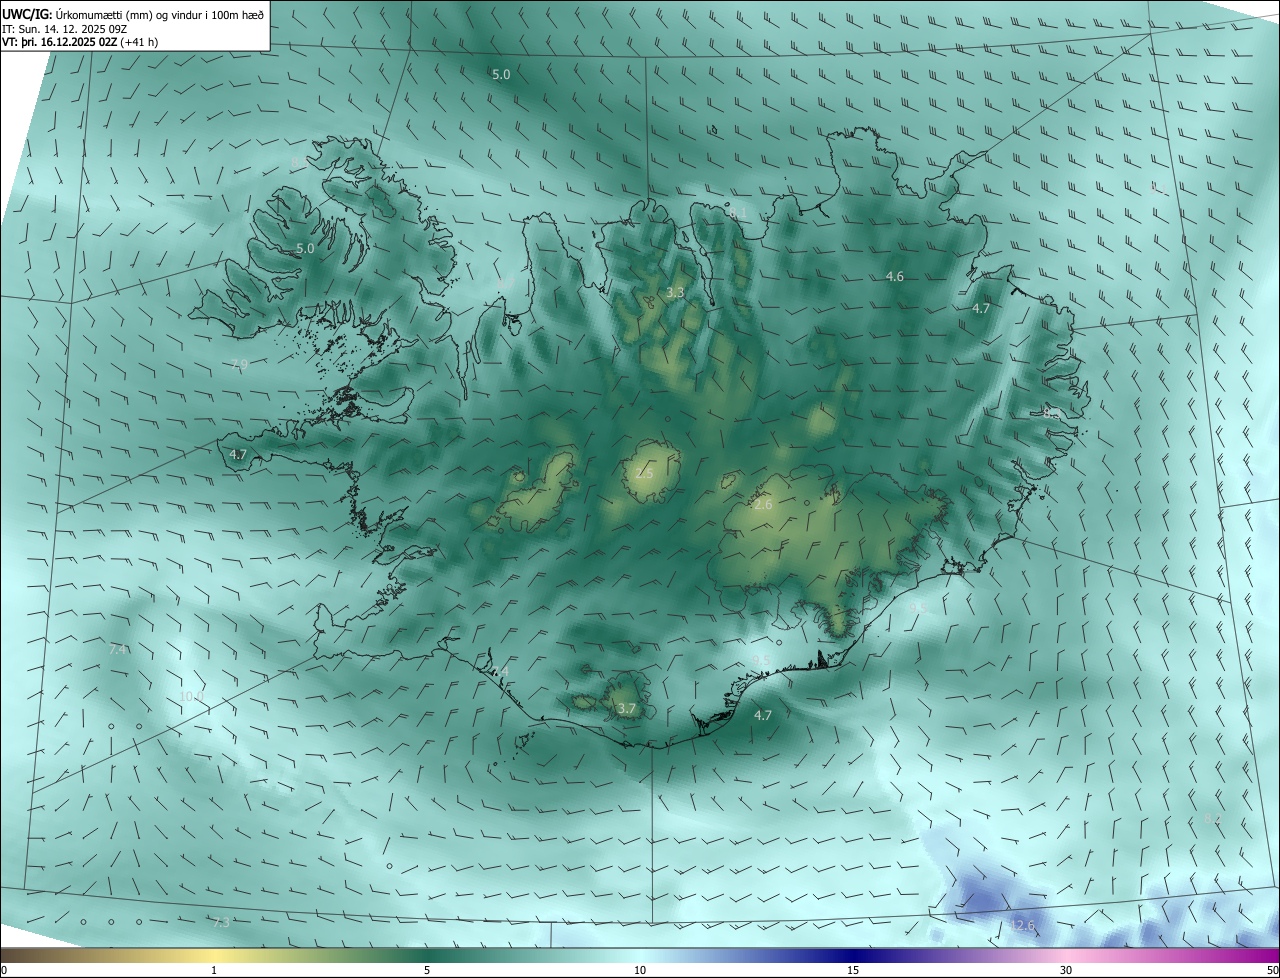Viewport: 1280px width, 978px height.
Task: Click the 7.9 value label
Action: [x=239, y=364]
